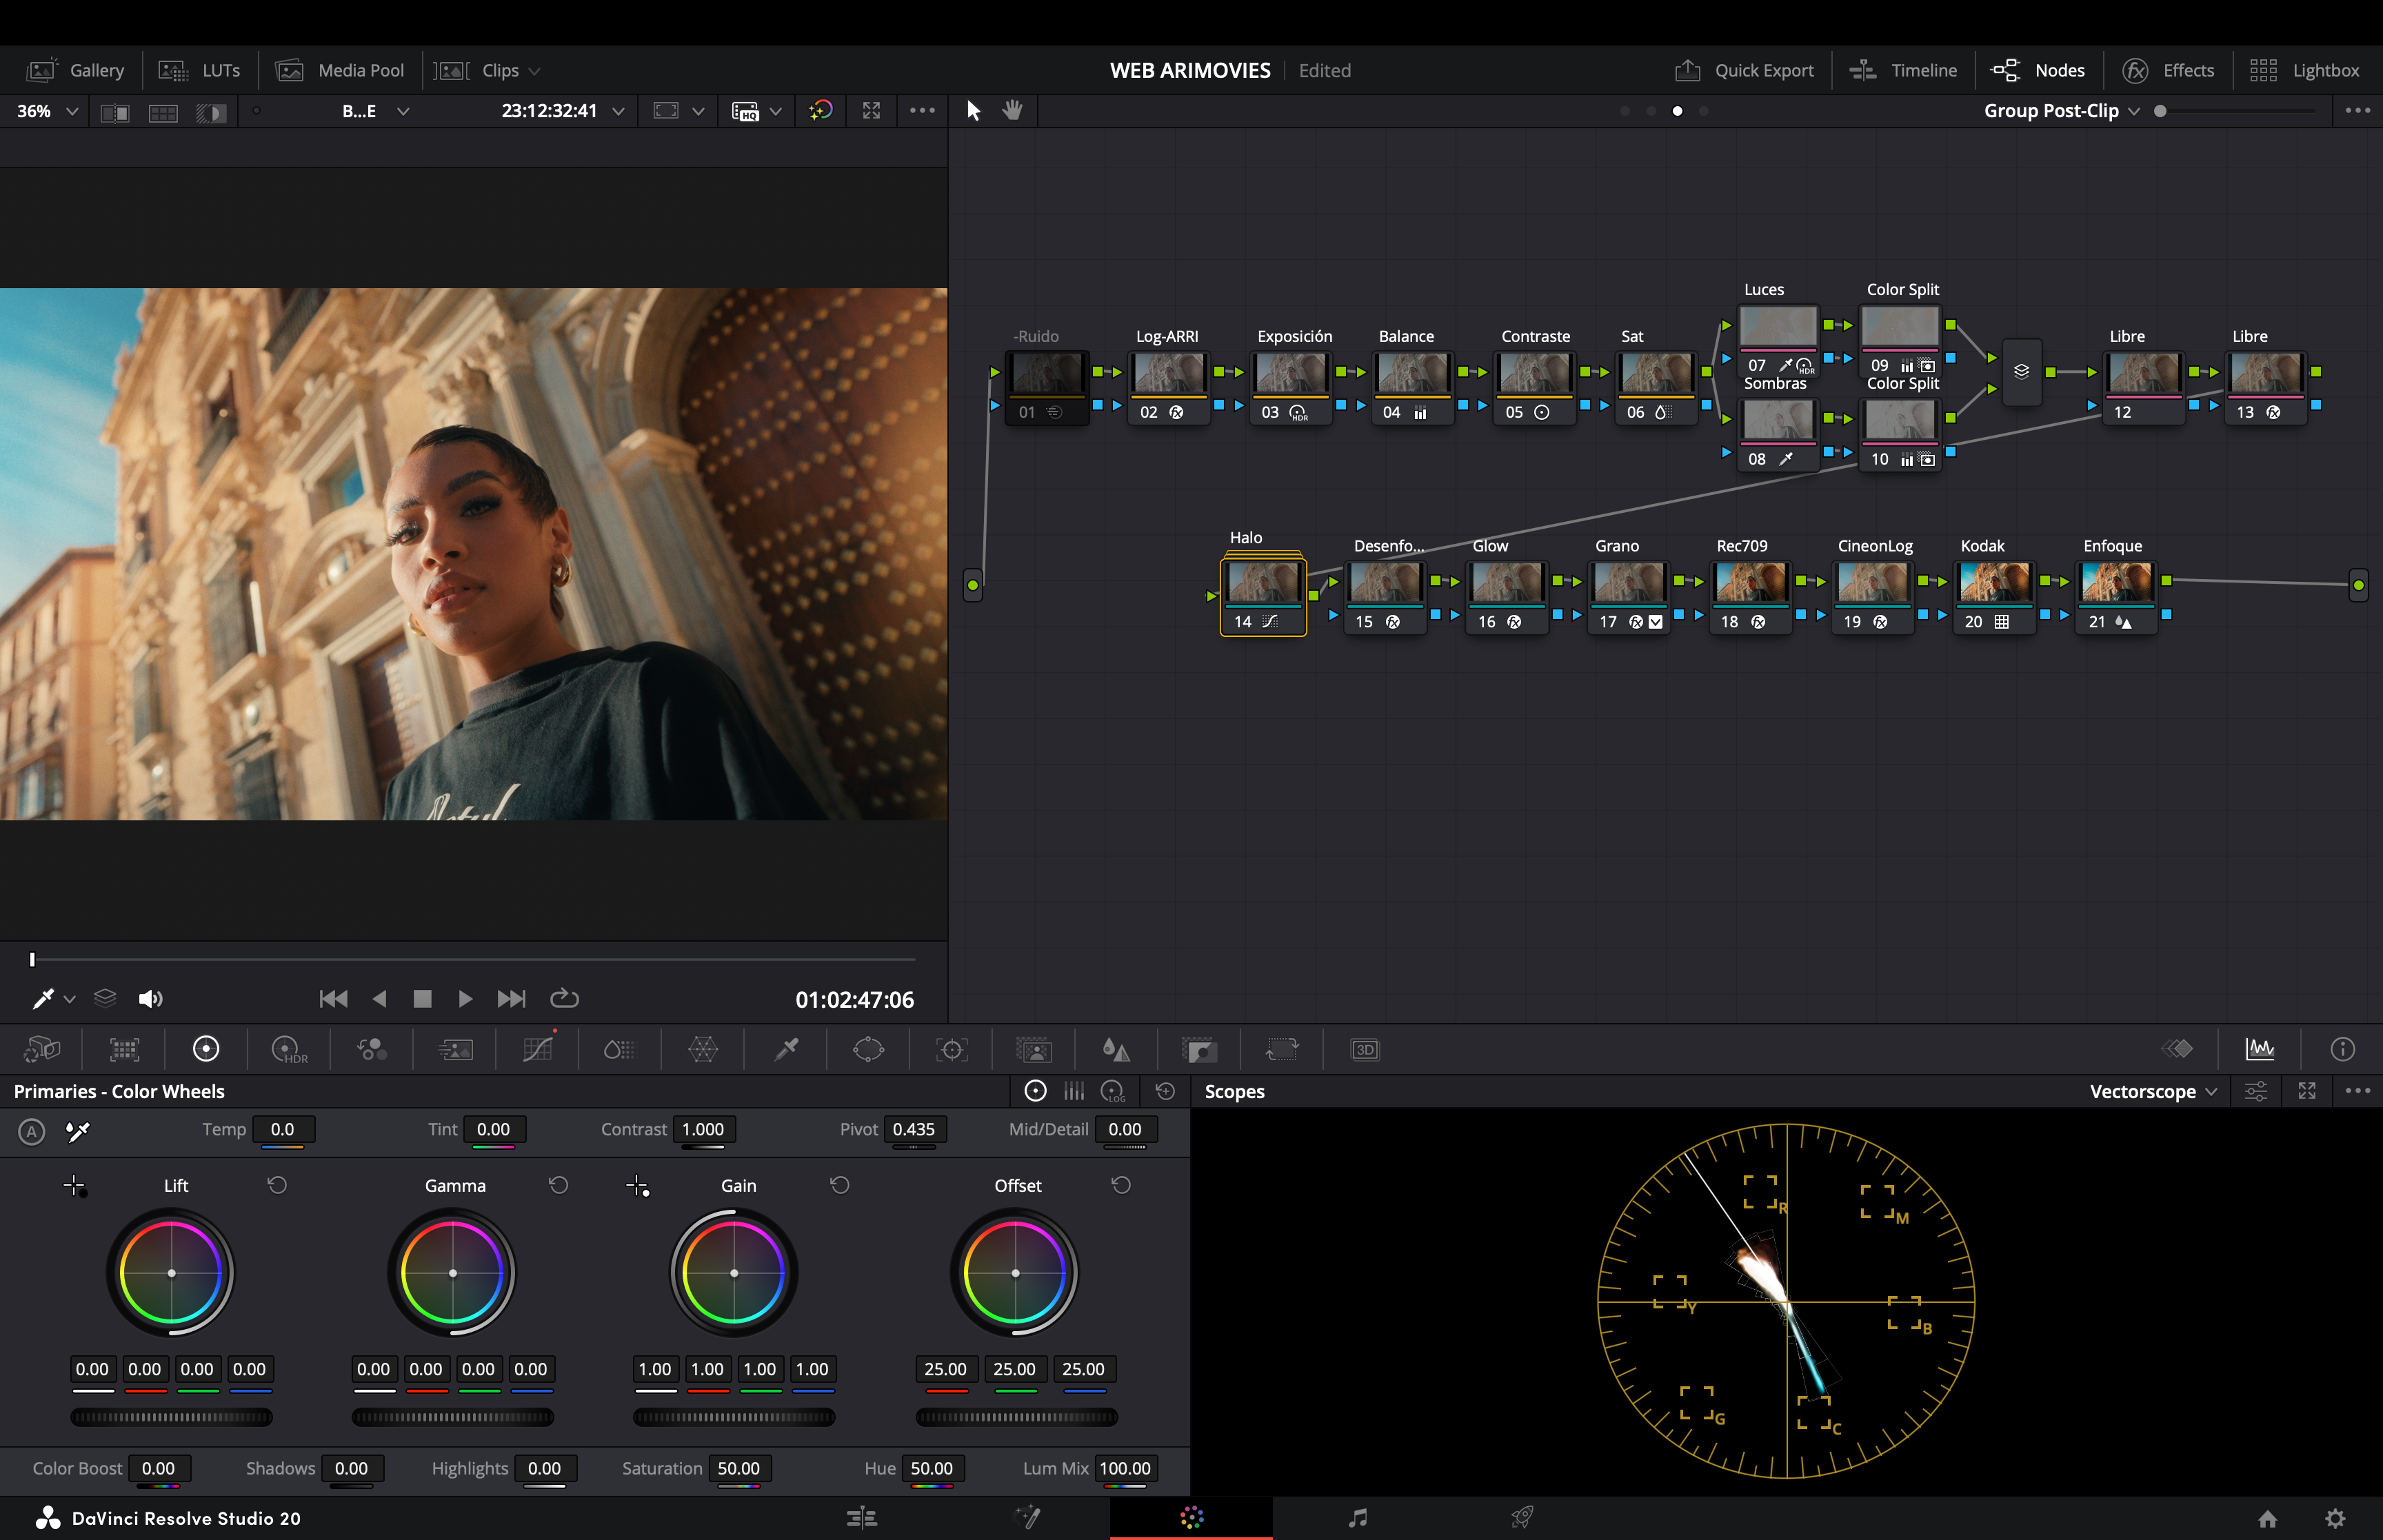Open the Media Pool panel
This screenshot has height=1540, width=2383.
(x=340, y=70)
